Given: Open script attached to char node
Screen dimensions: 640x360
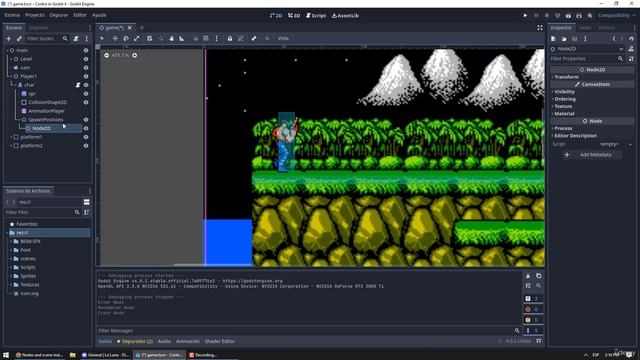Looking at the screenshot, I should pos(78,85).
